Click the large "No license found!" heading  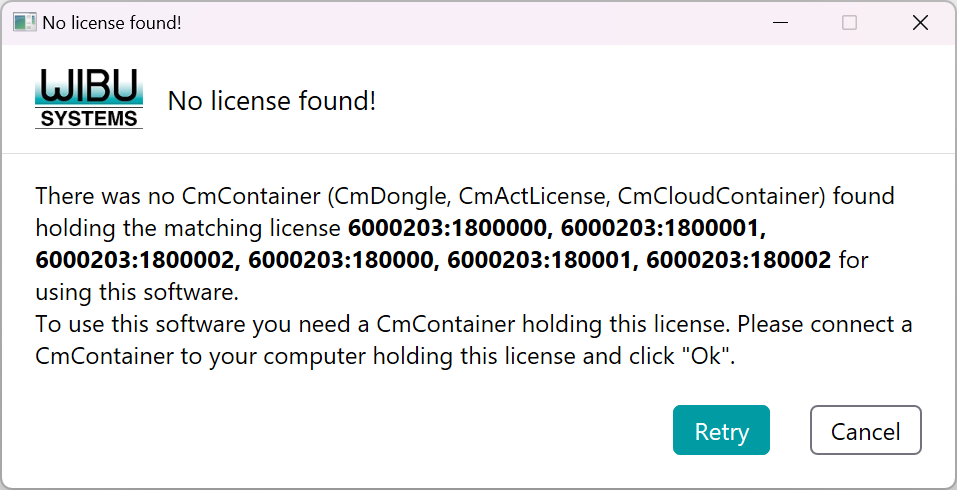pyautogui.click(x=272, y=101)
